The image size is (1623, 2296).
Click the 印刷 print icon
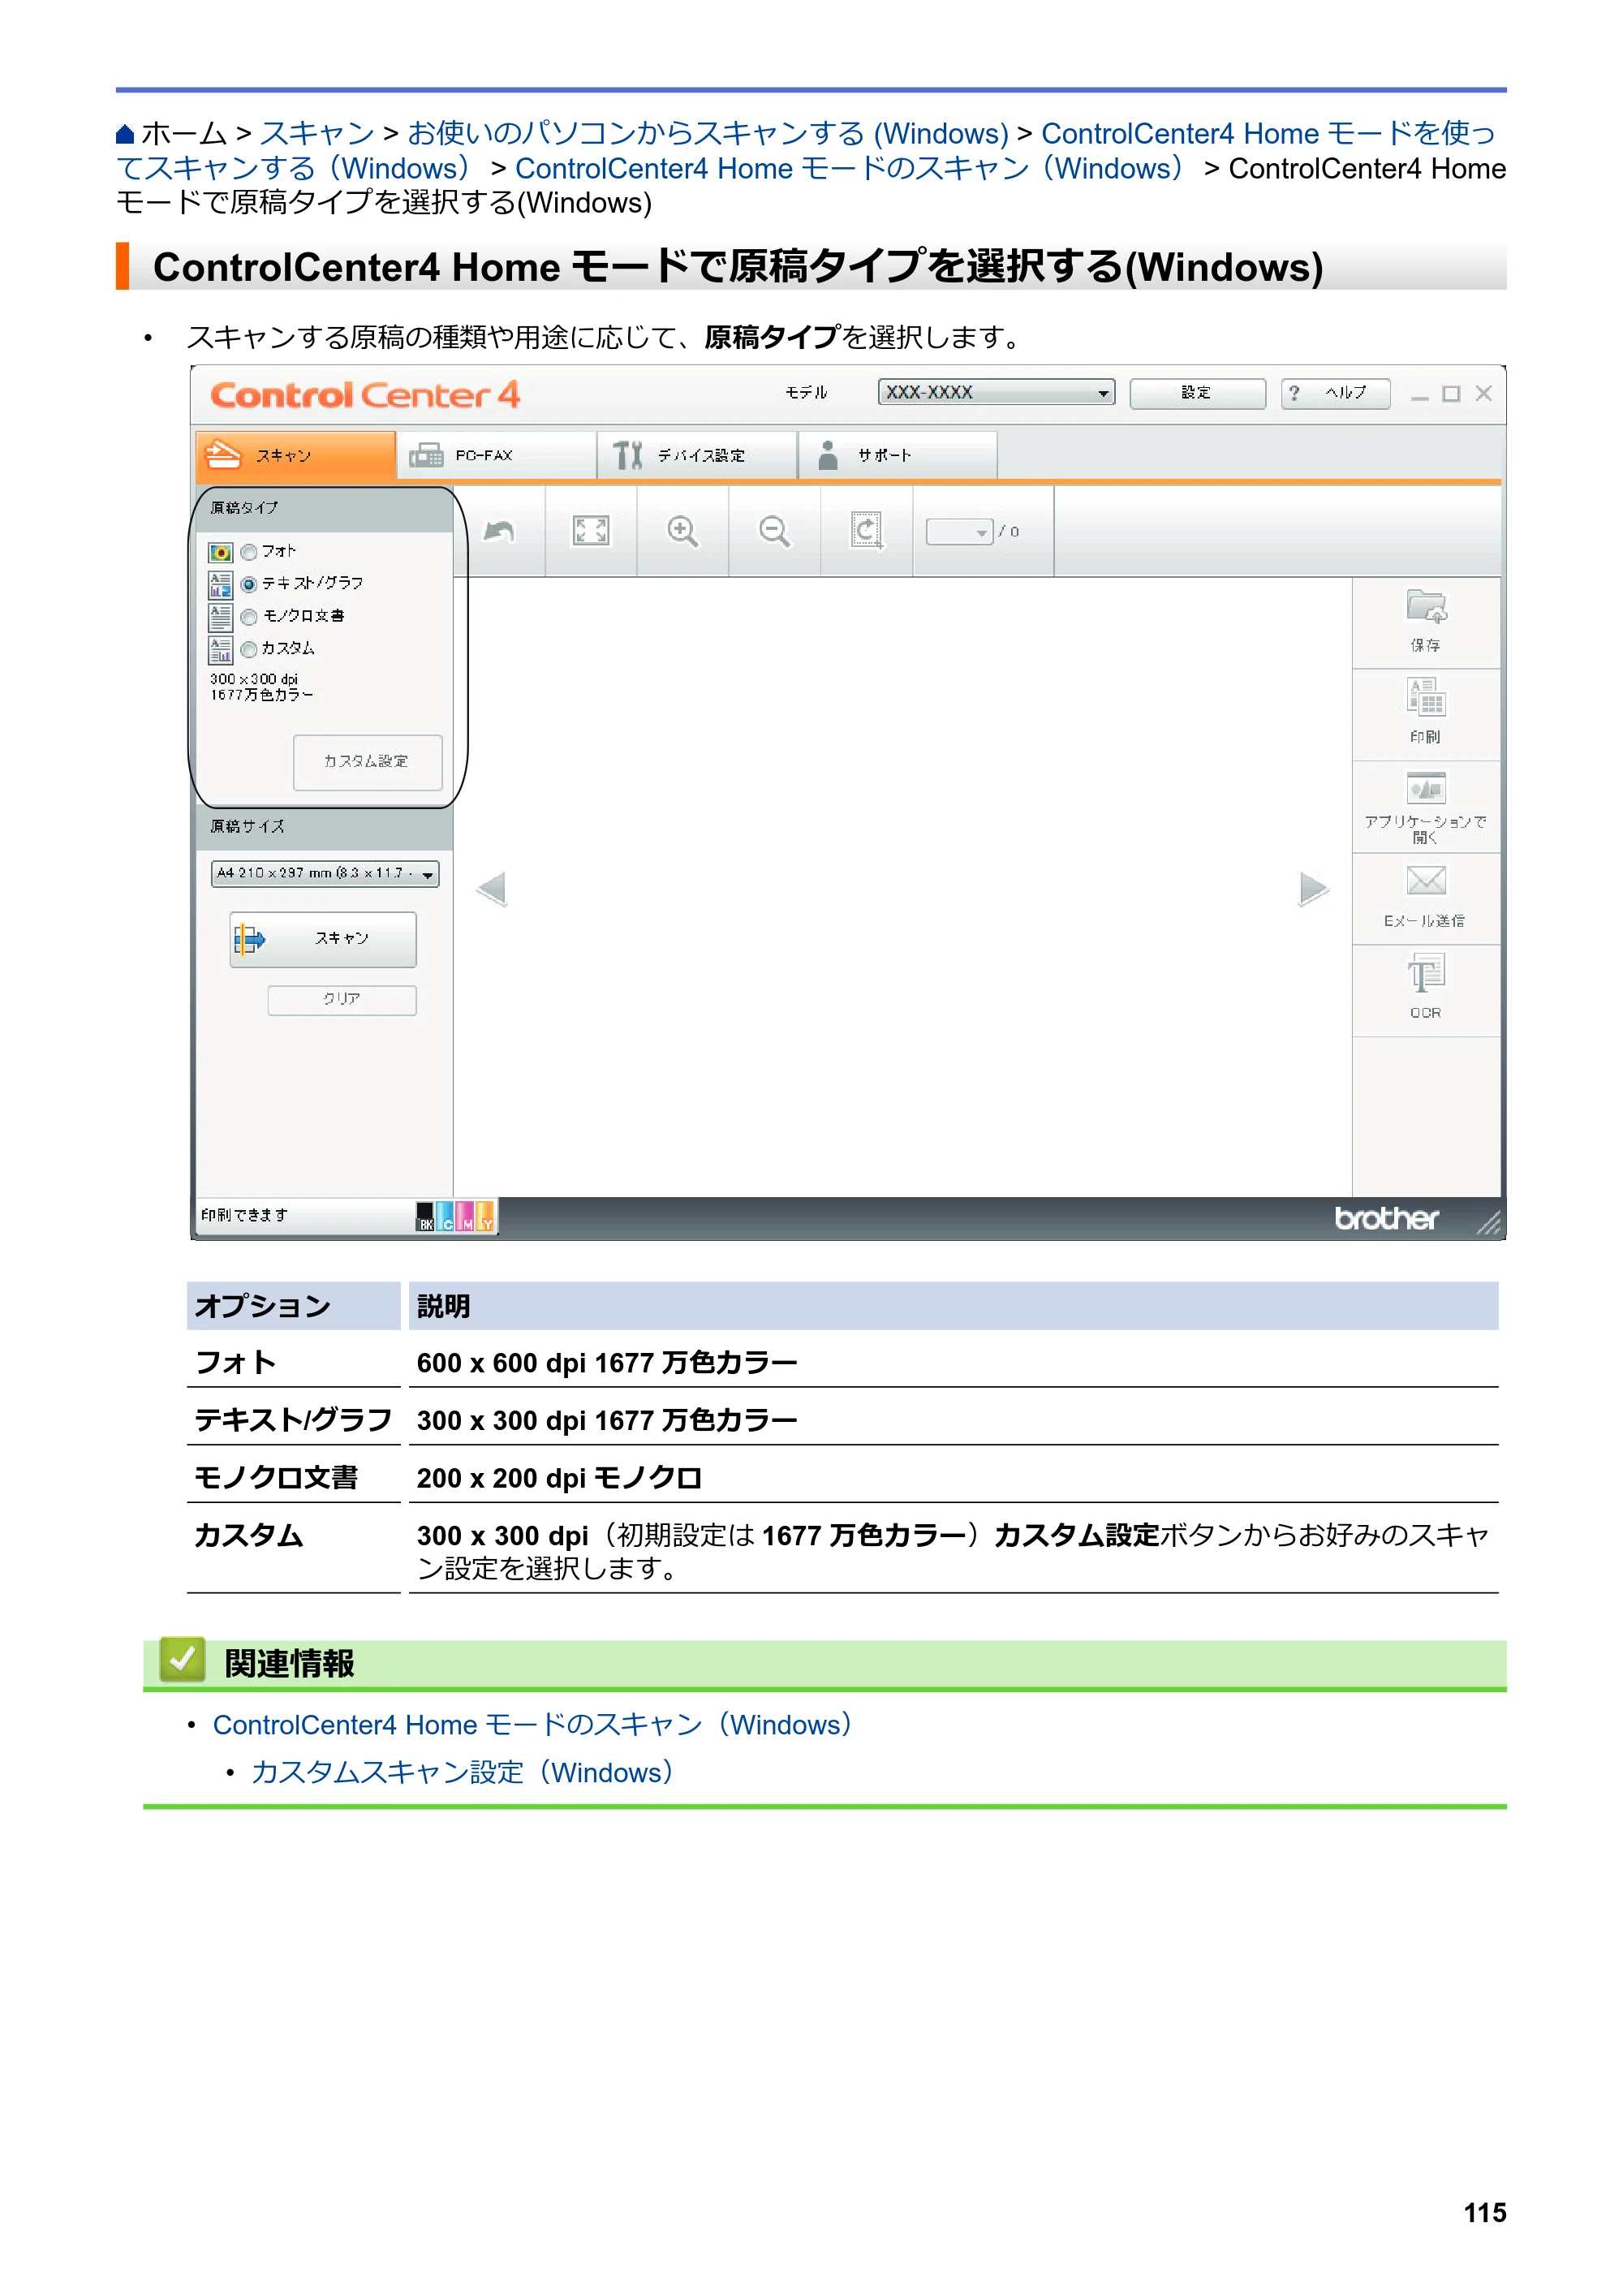(x=1426, y=698)
